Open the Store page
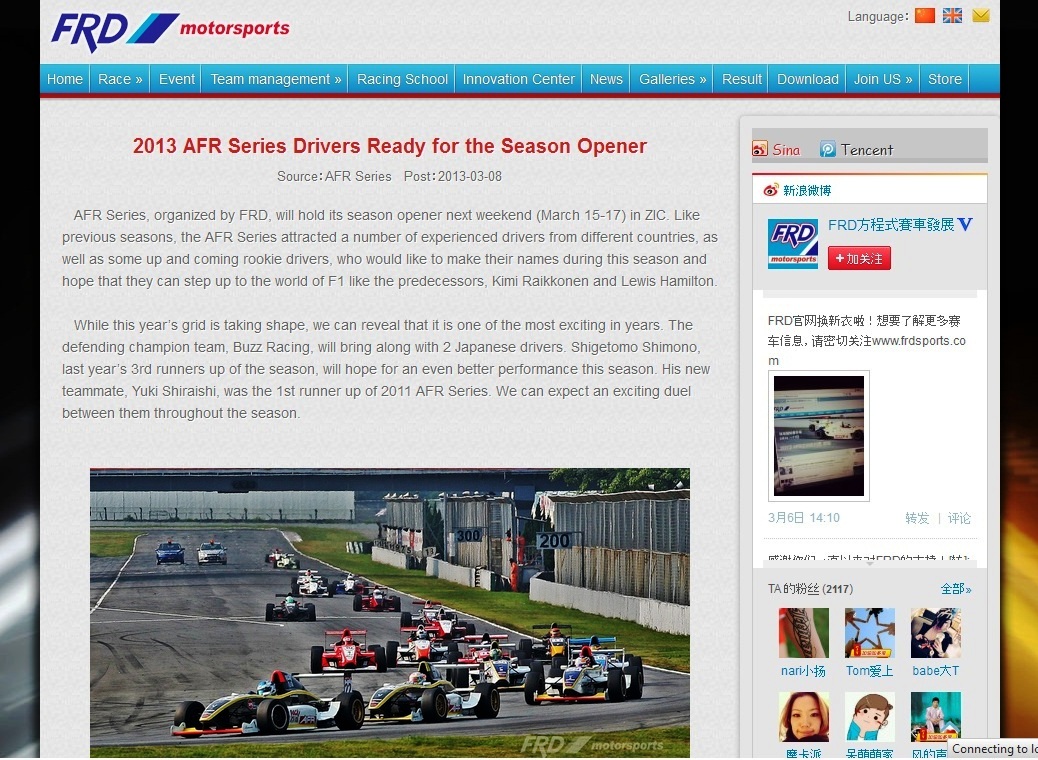This screenshot has height=760, width=1038. coord(944,79)
